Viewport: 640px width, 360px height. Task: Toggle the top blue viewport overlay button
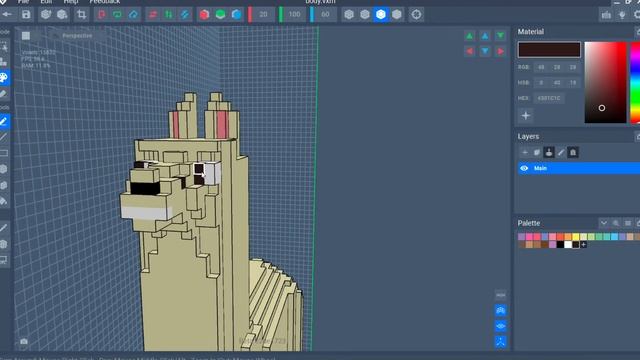pos(501,311)
